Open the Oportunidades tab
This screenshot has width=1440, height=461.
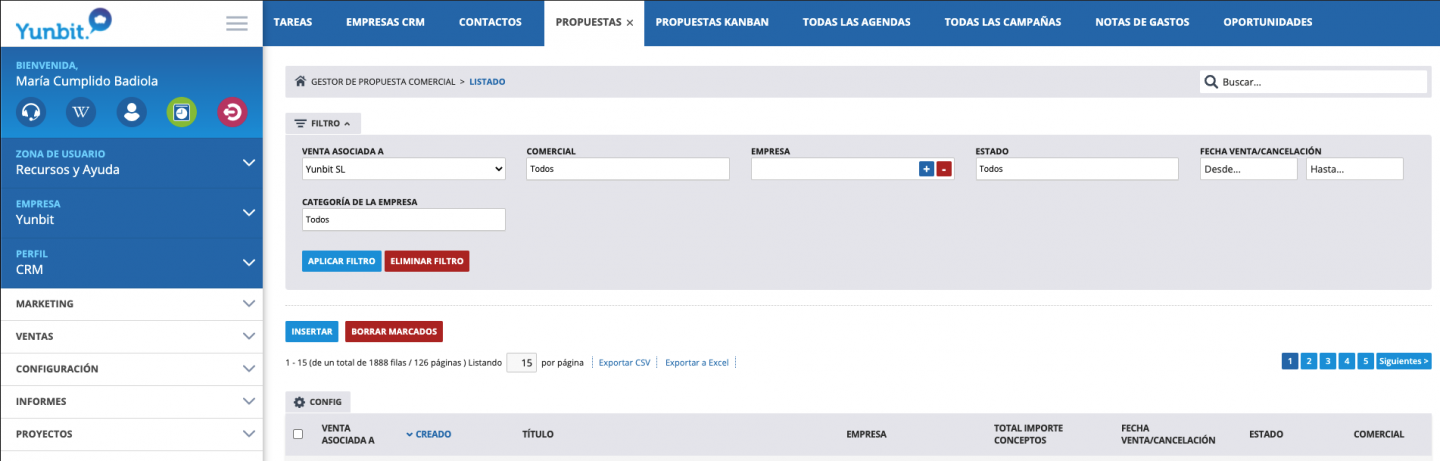click(x=1267, y=22)
